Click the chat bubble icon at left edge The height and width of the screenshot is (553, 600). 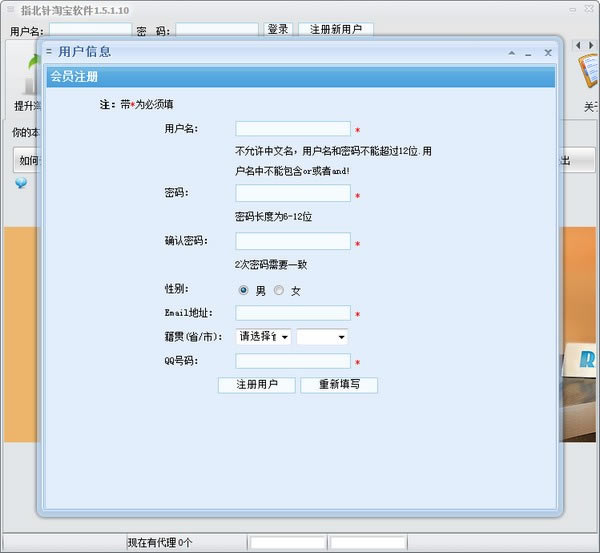[20, 184]
